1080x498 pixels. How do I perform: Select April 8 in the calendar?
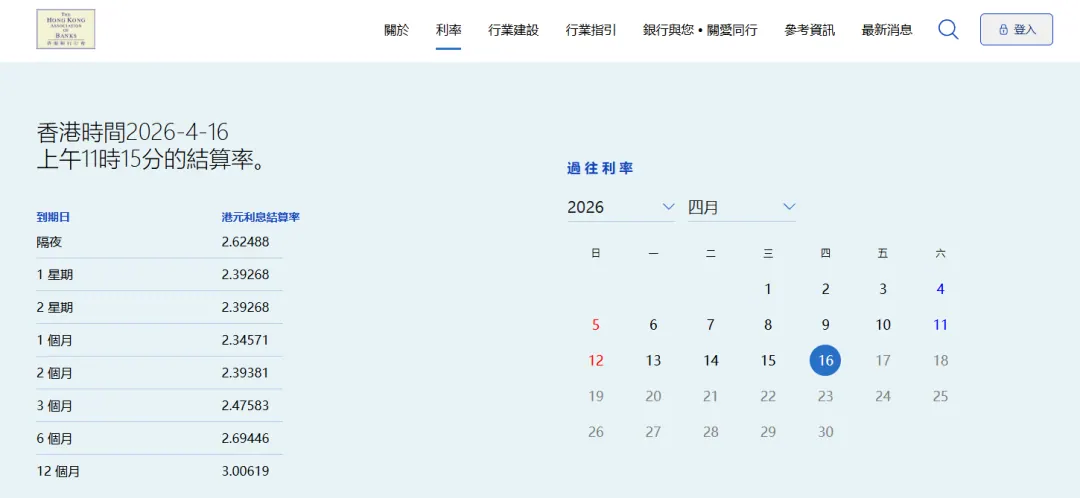(x=768, y=325)
